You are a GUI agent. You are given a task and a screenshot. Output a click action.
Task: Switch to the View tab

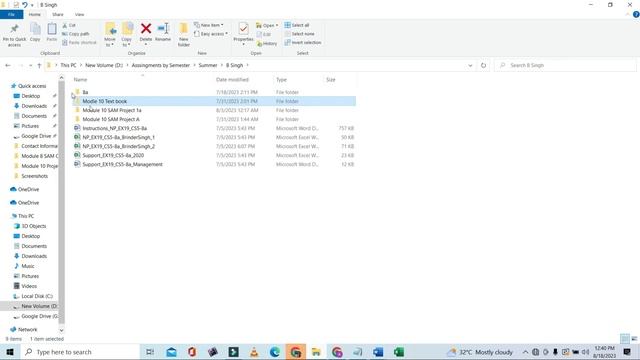[x=80, y=14]
